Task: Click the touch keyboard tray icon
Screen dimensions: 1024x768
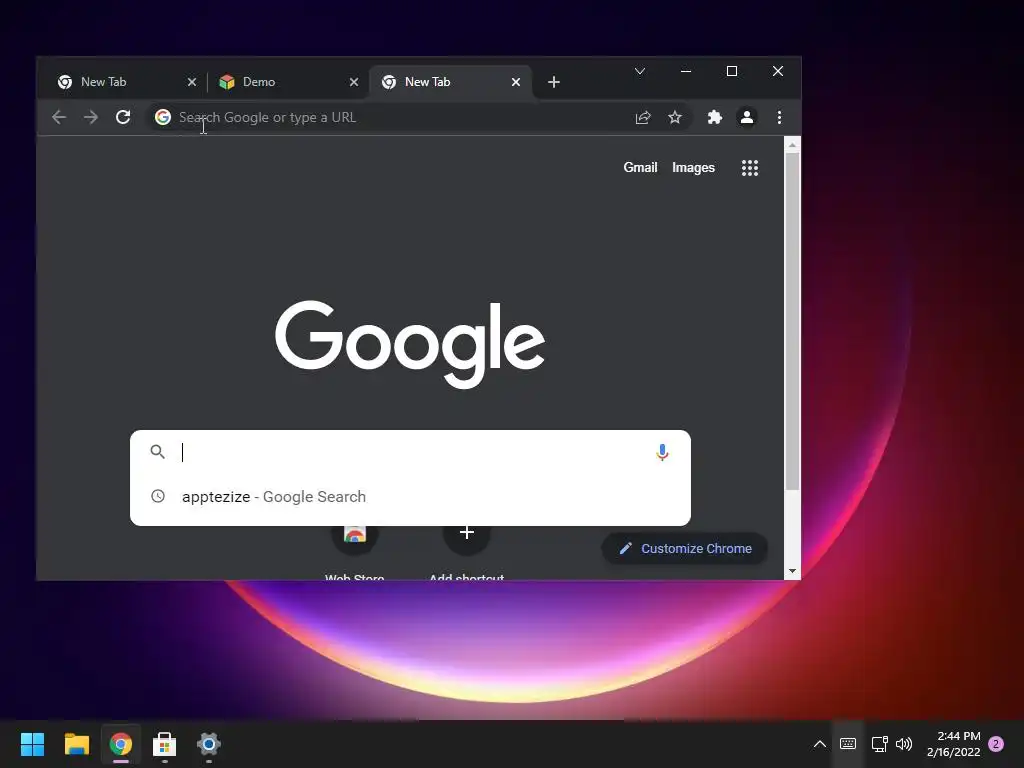Action: click(848, 744)
